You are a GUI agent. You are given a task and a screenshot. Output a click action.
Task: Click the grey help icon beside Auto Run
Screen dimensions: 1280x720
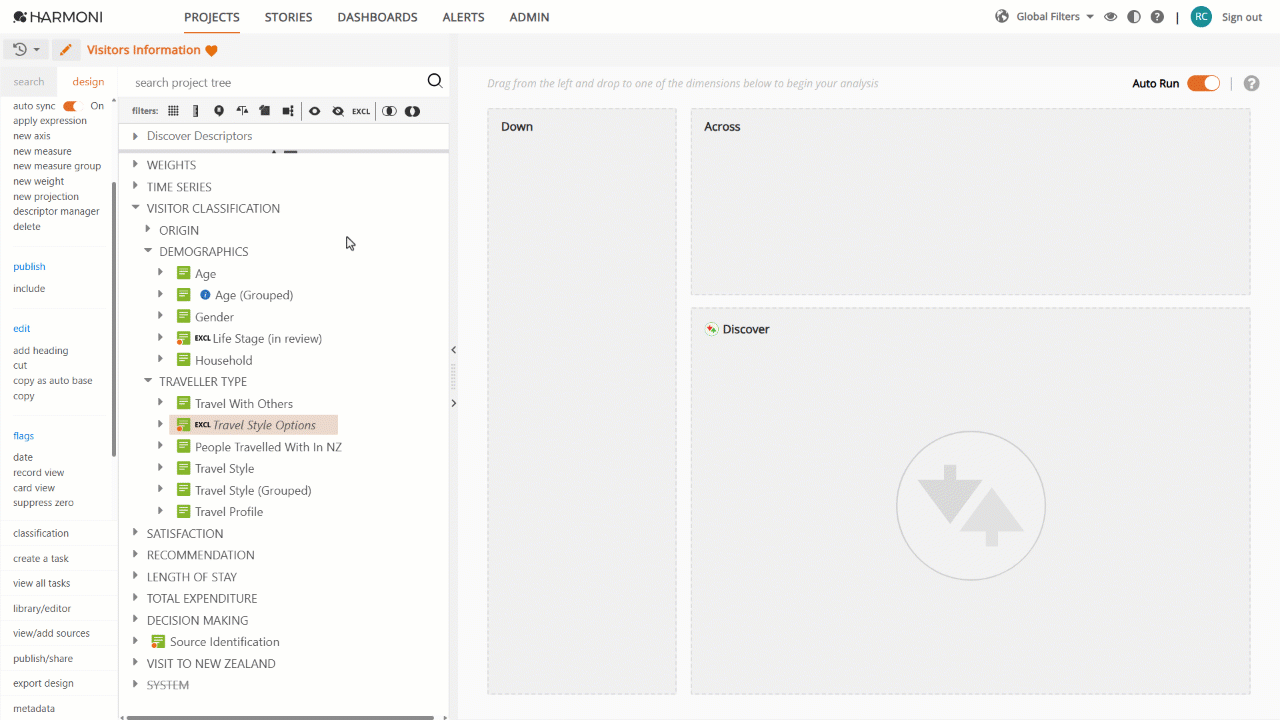pyautogui.click(x=1251, y=83)
